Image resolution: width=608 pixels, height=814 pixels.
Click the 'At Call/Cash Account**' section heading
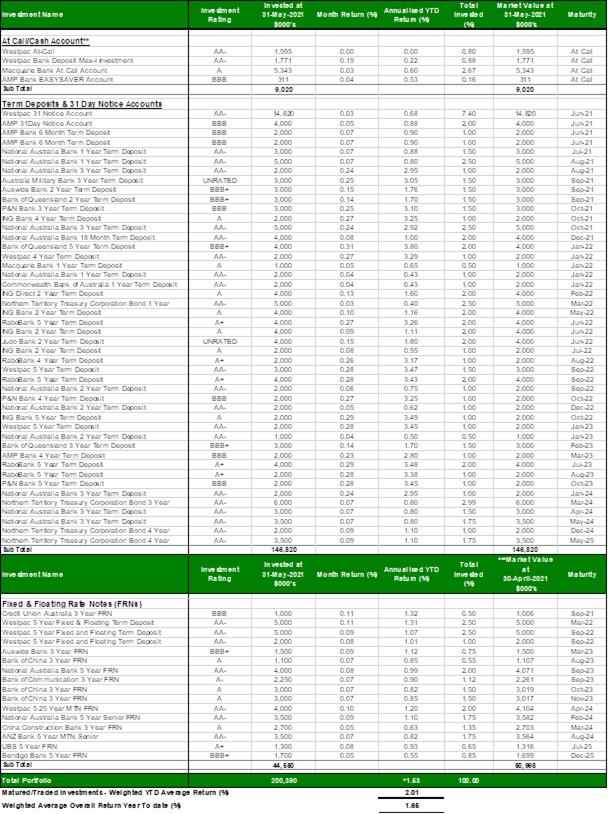[45, 41]
